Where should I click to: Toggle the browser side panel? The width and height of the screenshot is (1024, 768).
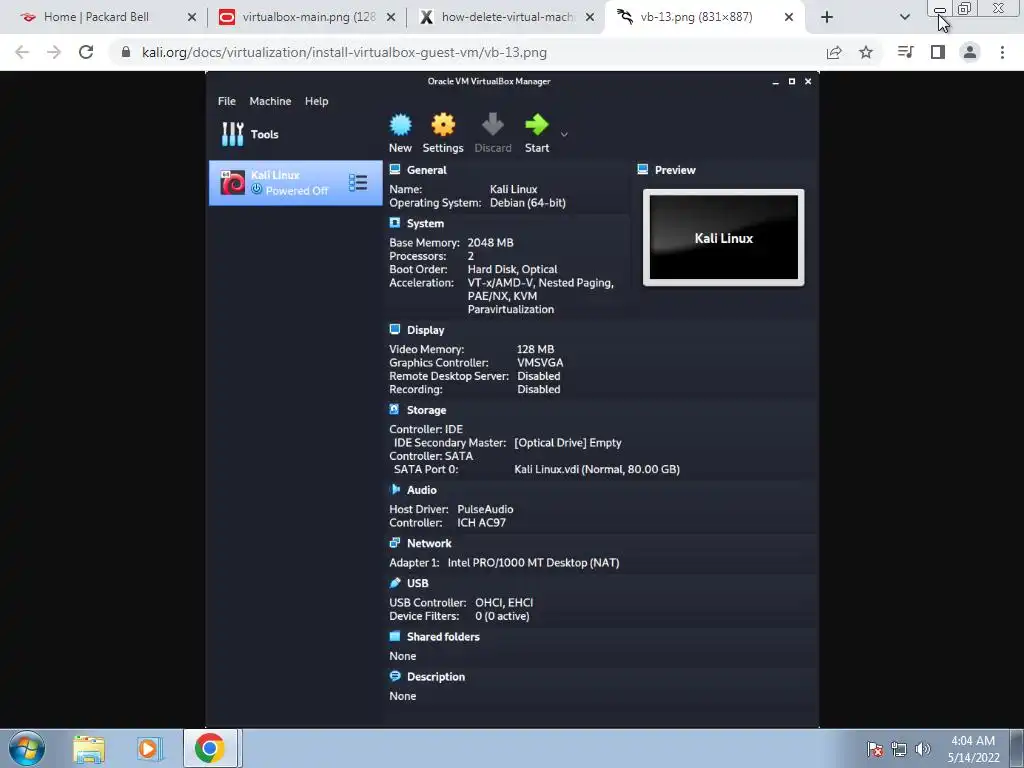pos(938,52)
